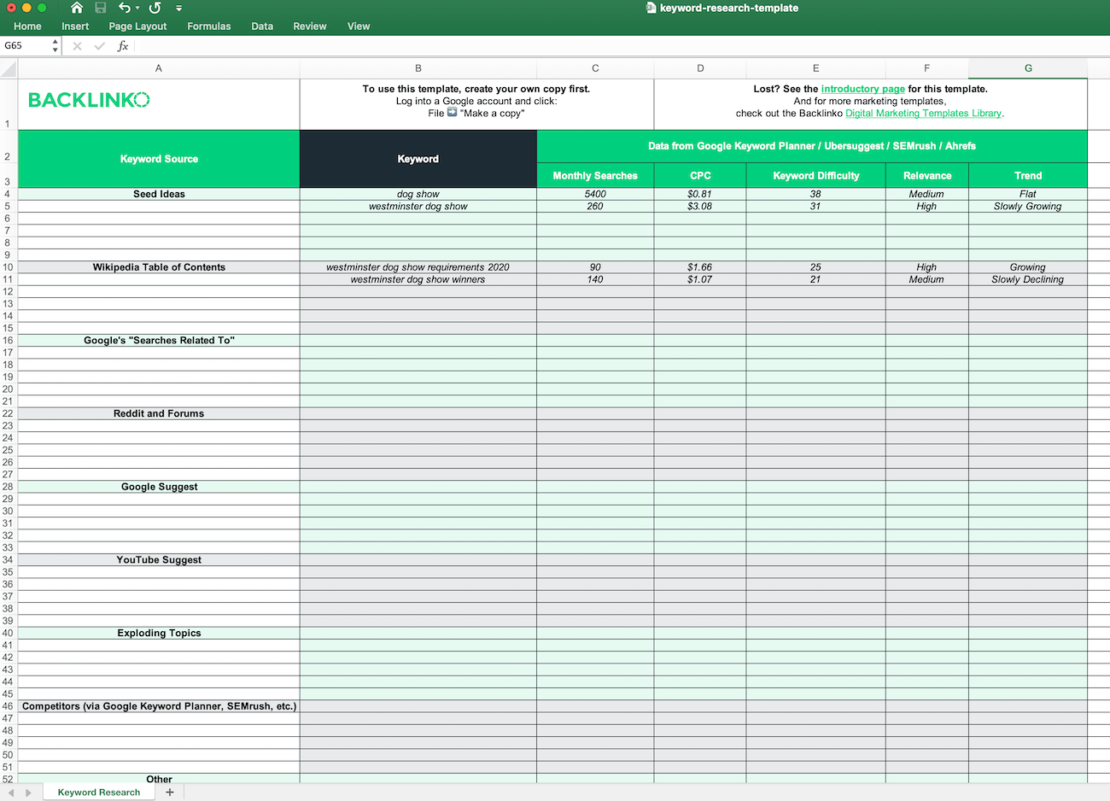Confirm cell entry with the checkmark icon
This screenshot has width=1110, height=801.
pyautogui.click(x=99, y=45)
